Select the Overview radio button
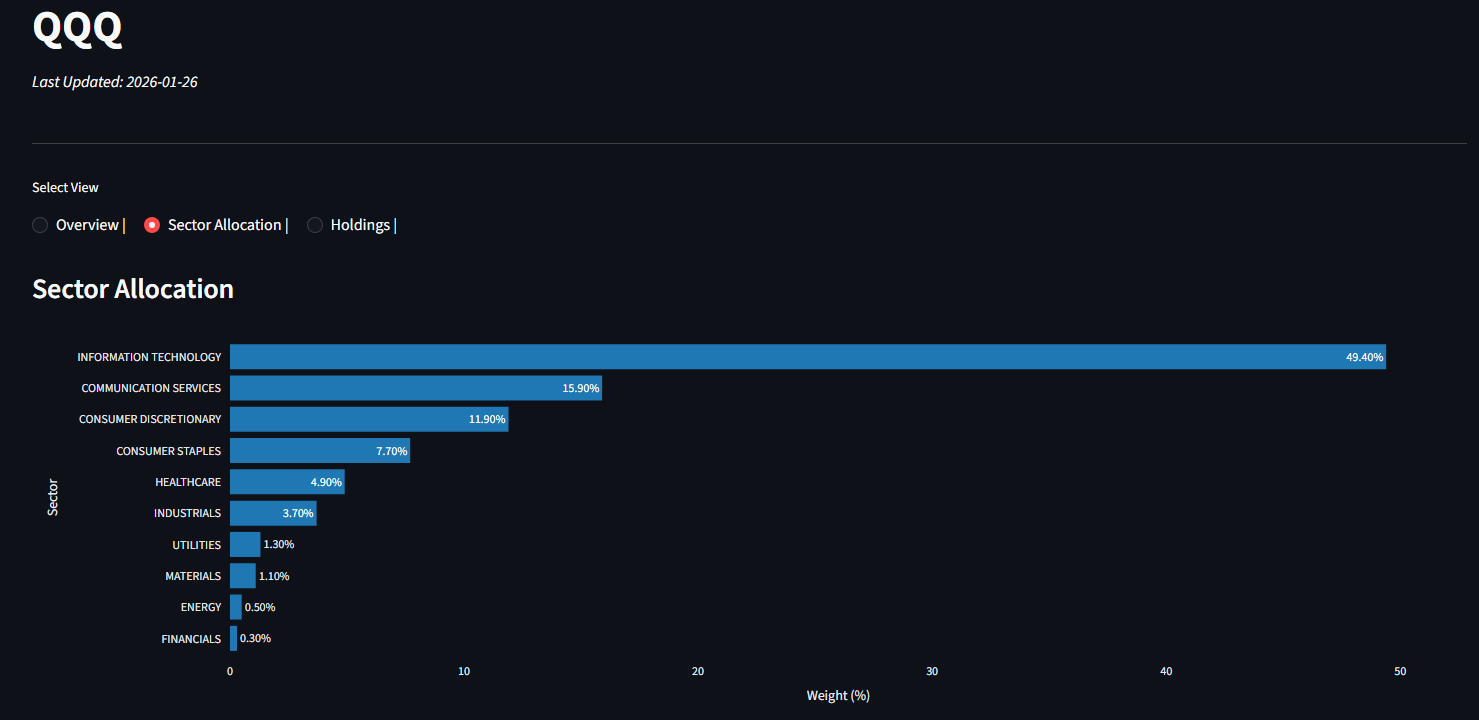The height and width of the screenshot is (720, 1479). (39, 224)
